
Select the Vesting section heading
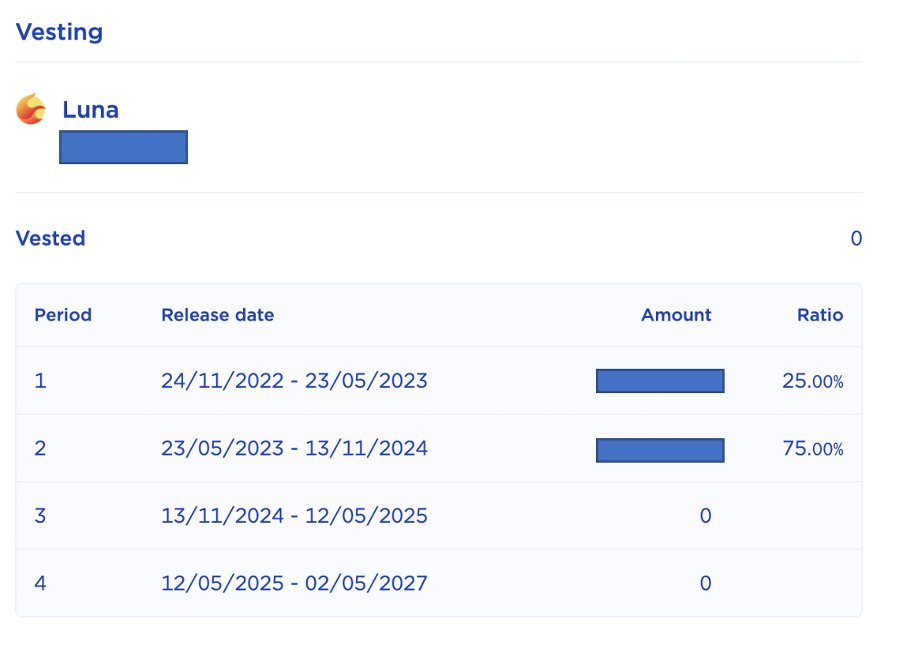(x=59, y=32)
